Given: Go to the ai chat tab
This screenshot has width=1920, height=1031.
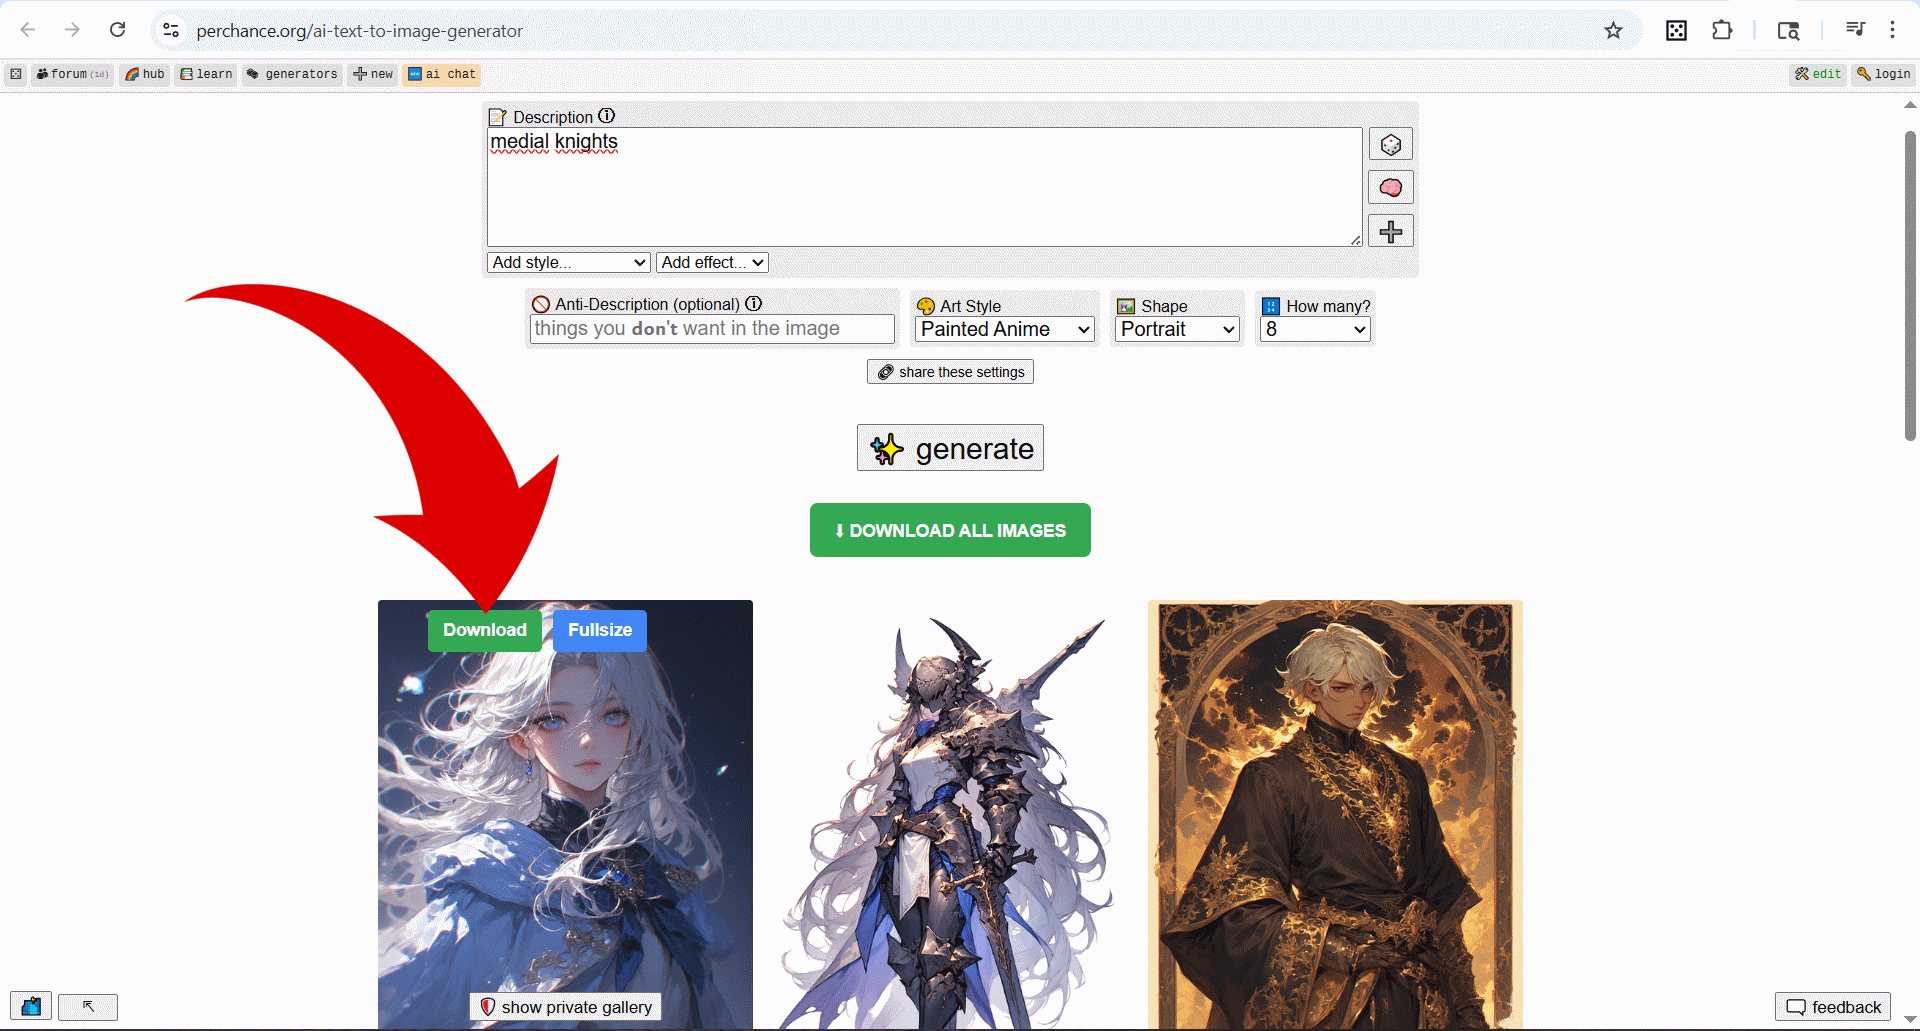Looking at the screenshot, I should coord(441,74).
